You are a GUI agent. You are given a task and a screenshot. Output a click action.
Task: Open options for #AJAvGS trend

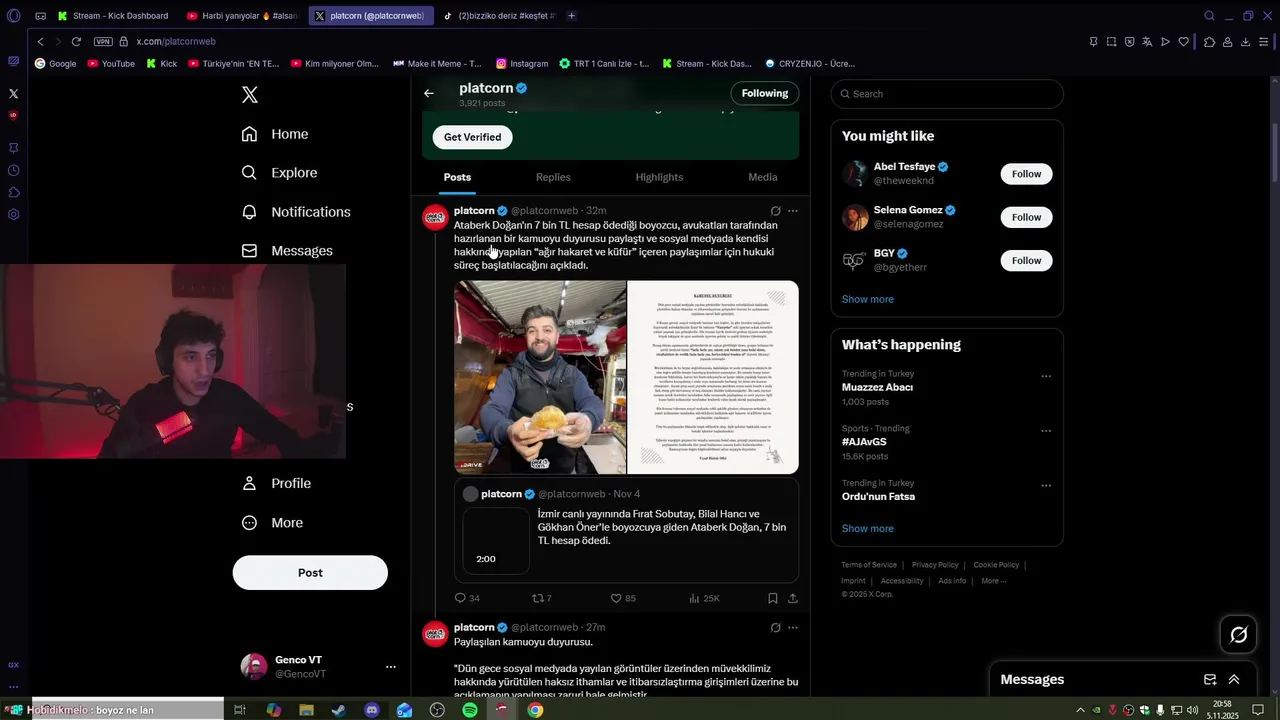pos(1046,431)
